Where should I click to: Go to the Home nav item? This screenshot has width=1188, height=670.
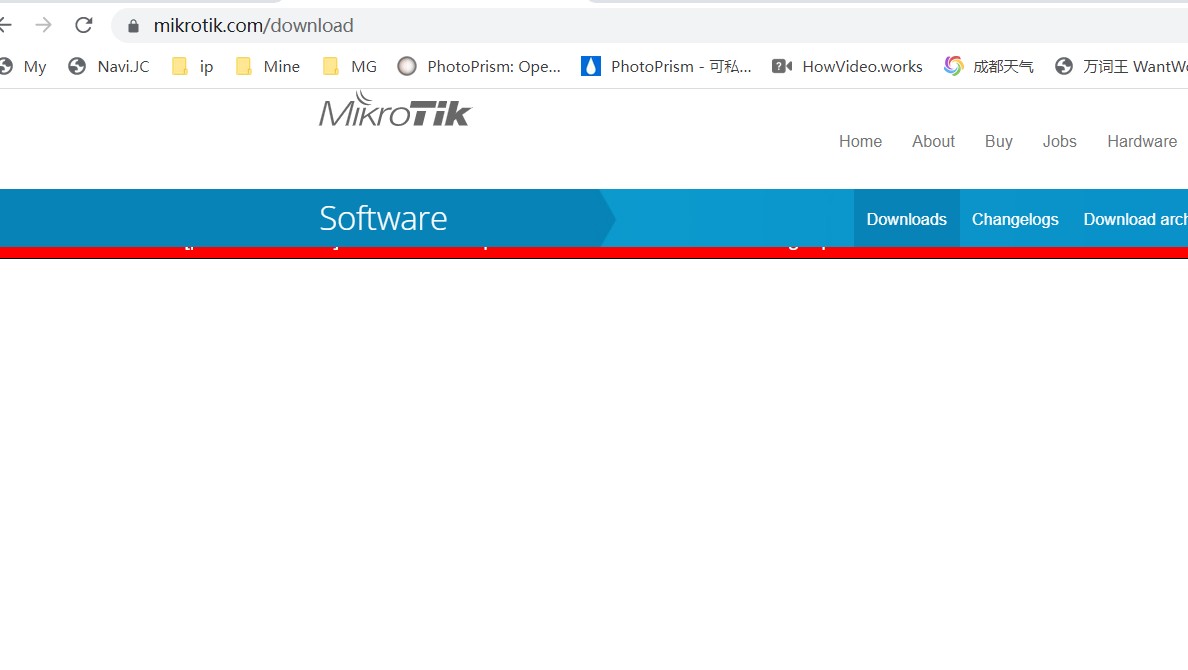pyautogui.click(x=860, y=142)
